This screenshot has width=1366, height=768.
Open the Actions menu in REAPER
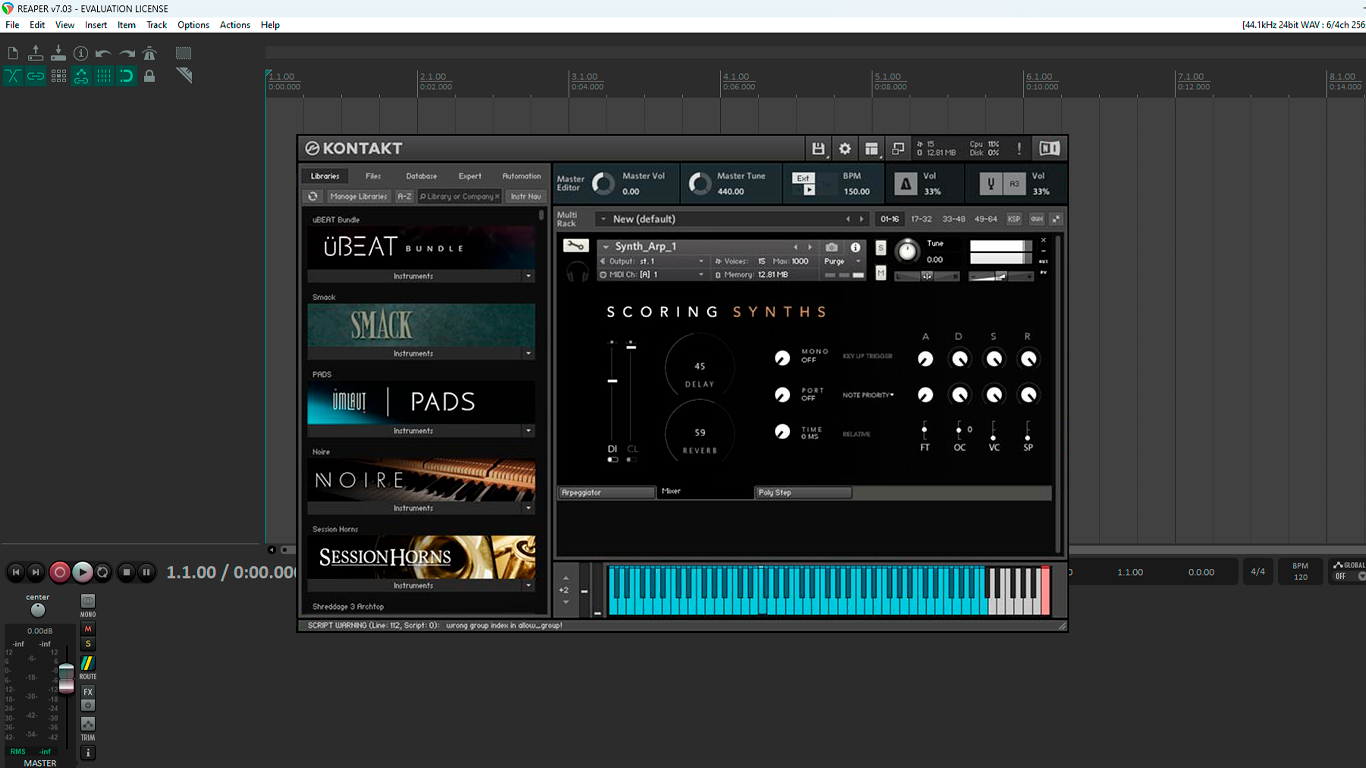(x=235, y=25)
